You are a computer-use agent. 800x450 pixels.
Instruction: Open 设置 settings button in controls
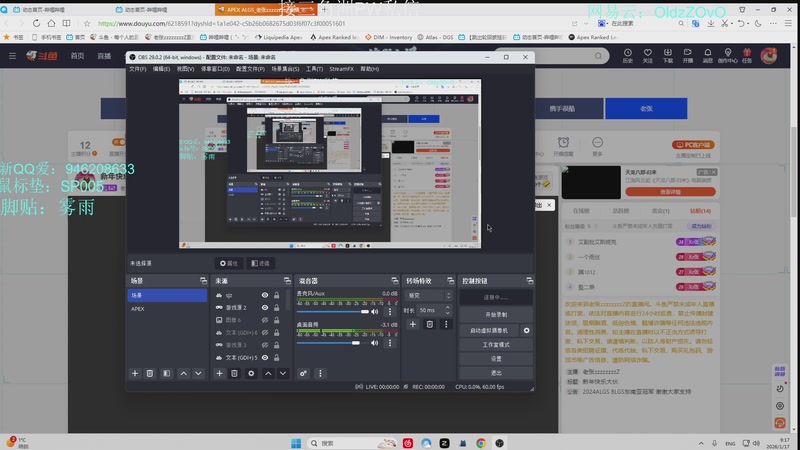tap(496, 359)
